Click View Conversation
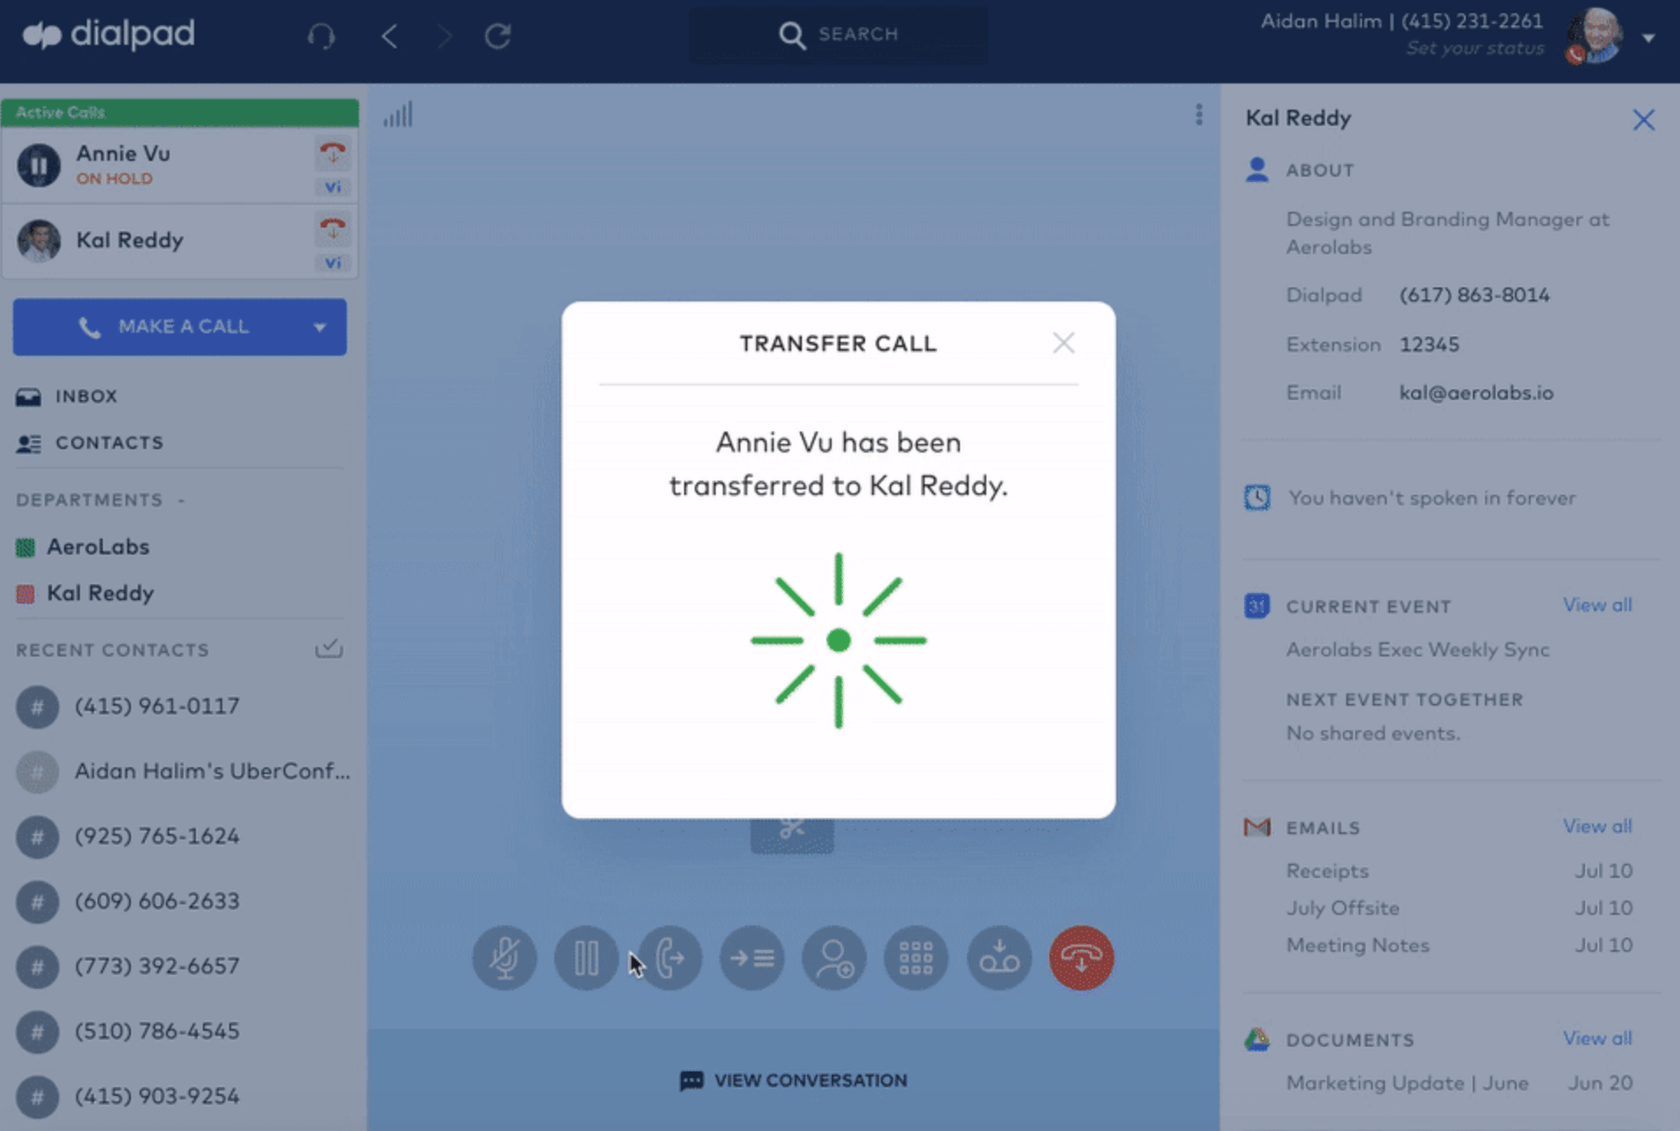The image size is (1680, 1131). [794, 1081]
